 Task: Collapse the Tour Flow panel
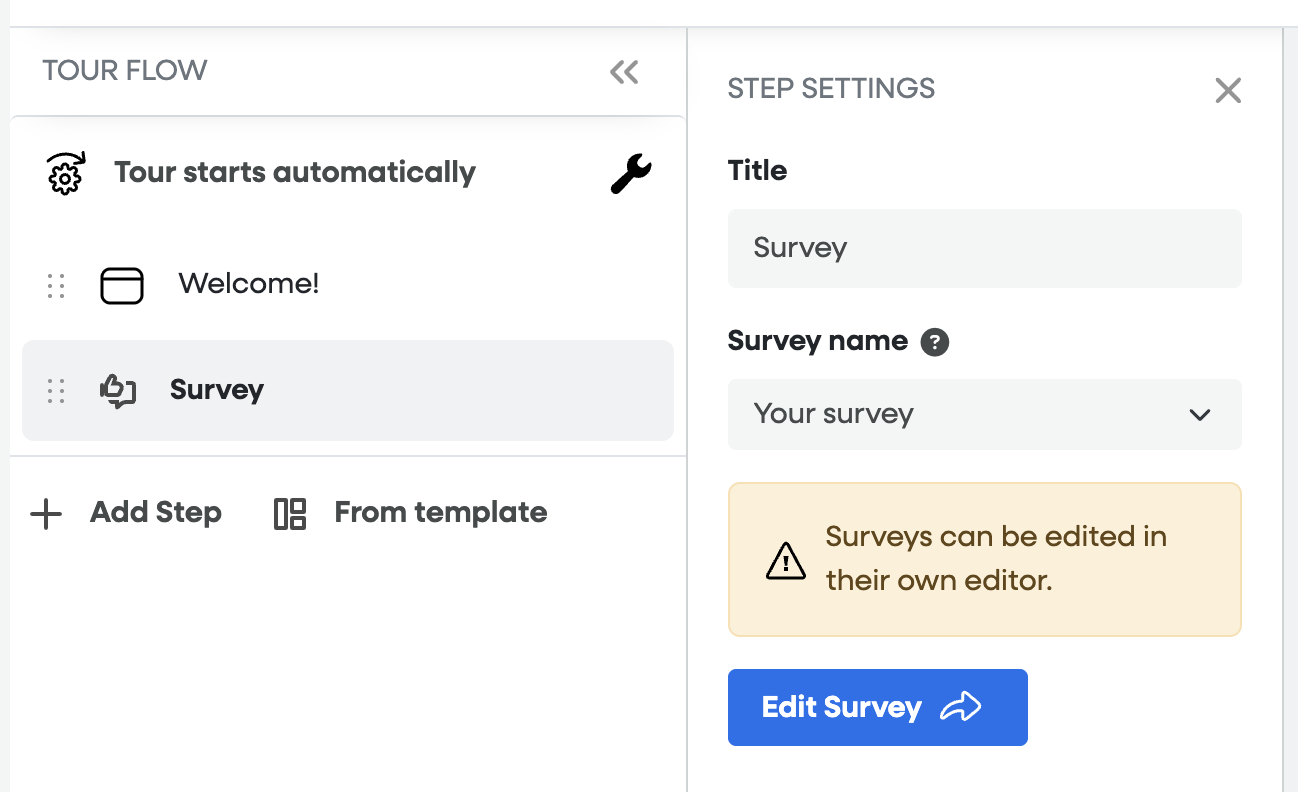point(624,72)
